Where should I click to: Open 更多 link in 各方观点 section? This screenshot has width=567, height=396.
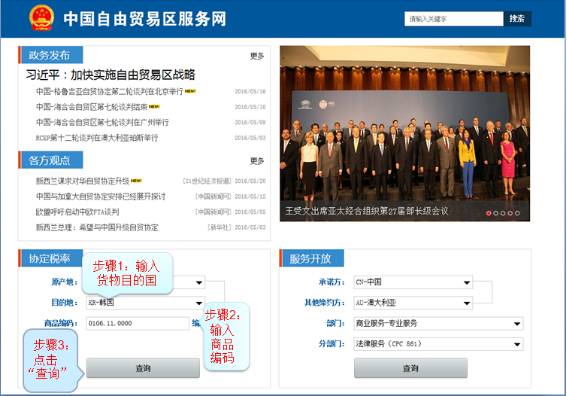(x=257, y=161)
